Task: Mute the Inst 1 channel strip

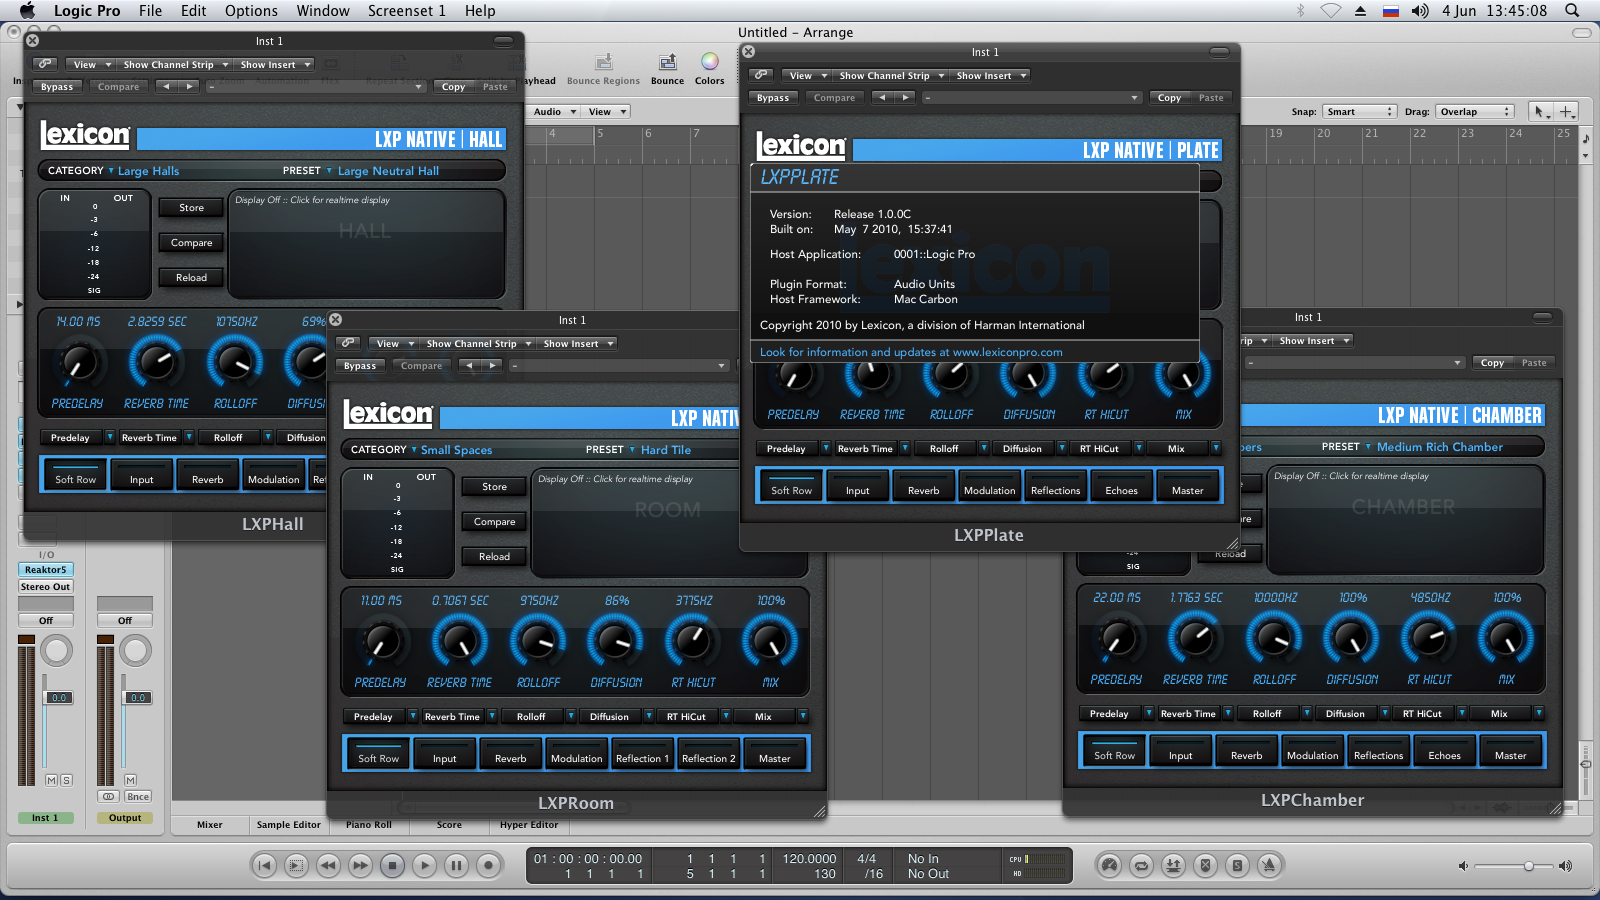Action: point(52,780)
